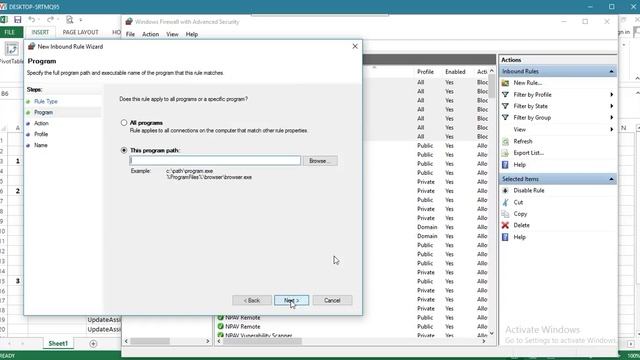The height and width of the screenshot is (360, 640).
Task: Click rules list vertical scrollbar down arrow
Action: (492, 333)
